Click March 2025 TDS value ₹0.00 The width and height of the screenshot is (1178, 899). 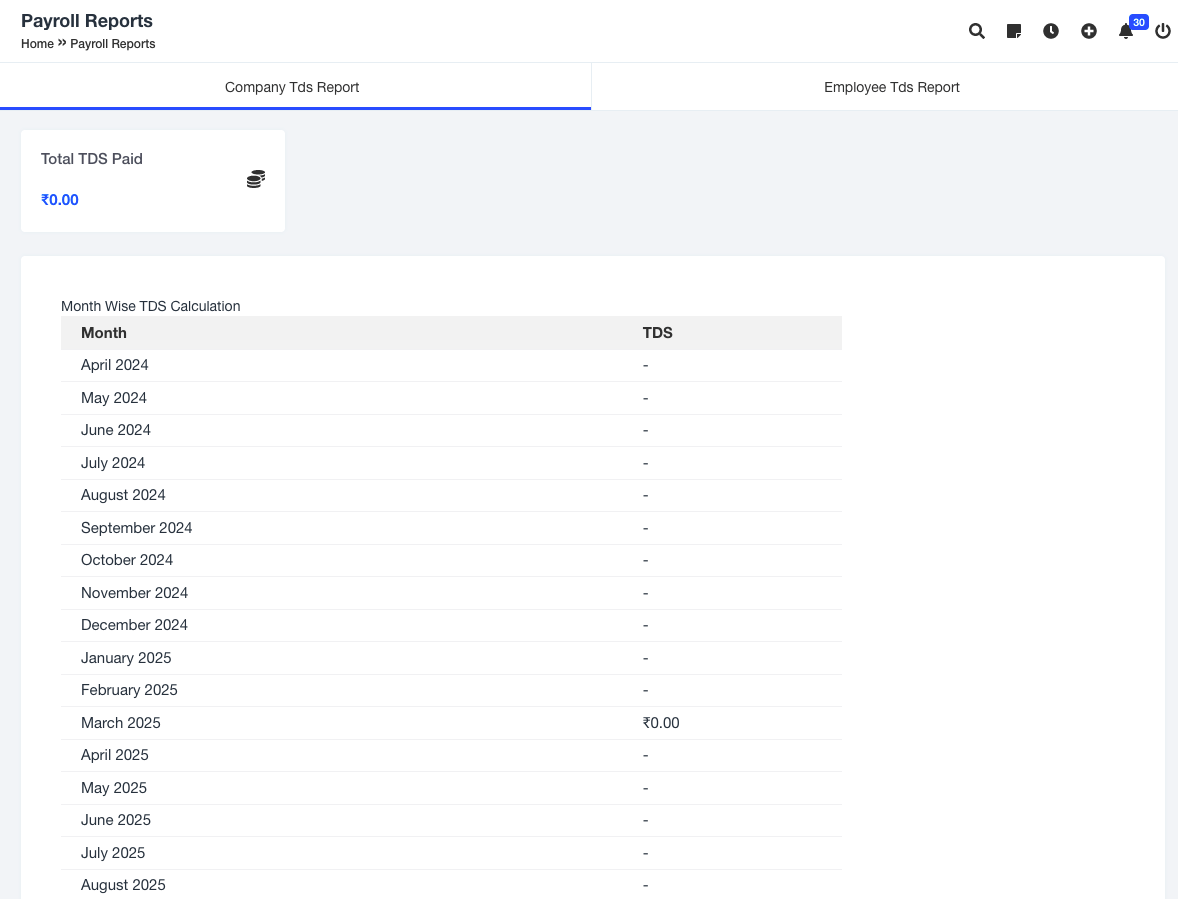click(x=661, y=723)
